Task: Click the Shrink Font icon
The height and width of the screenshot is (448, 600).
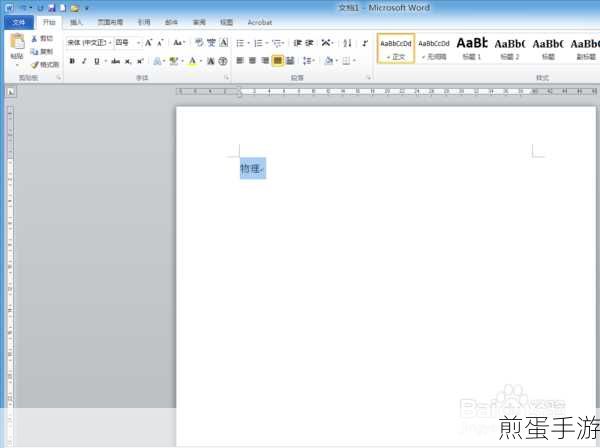Action: pyautogui.click(x=161, y=43)
